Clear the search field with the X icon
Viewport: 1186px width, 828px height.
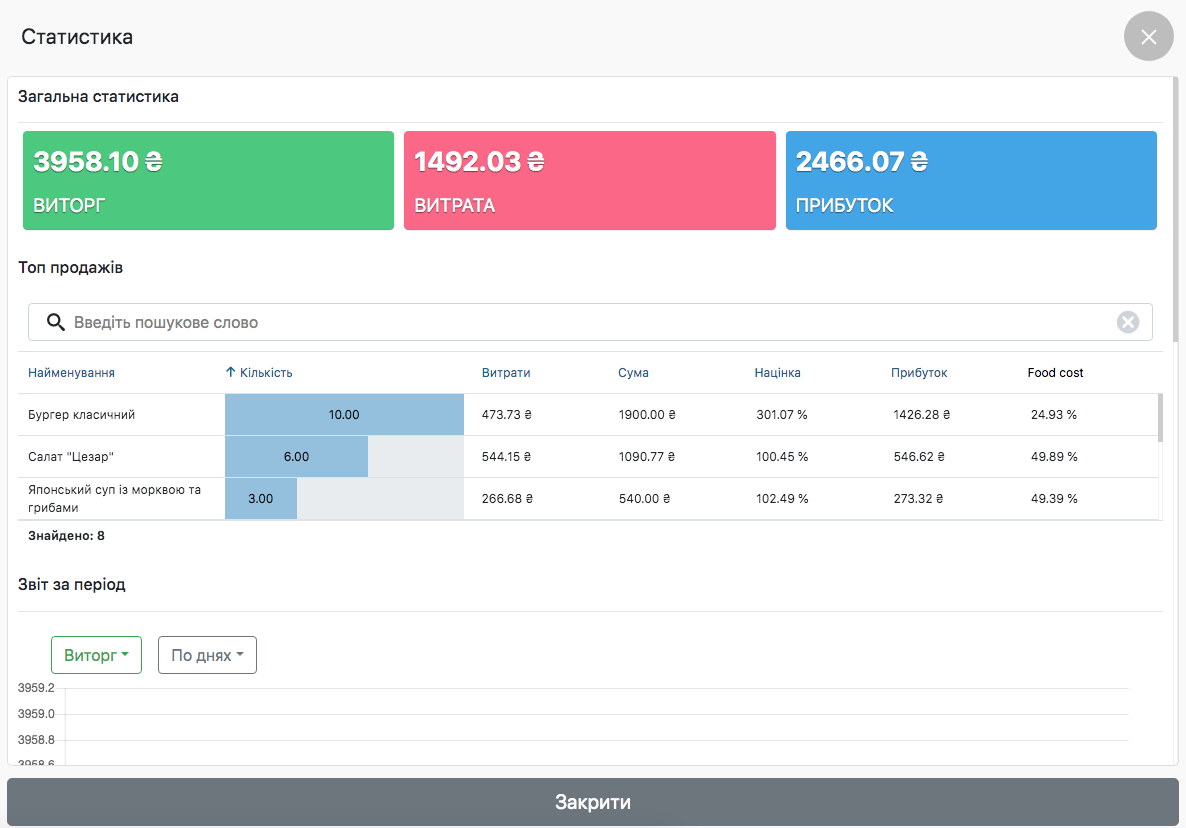pos(1127,322)
